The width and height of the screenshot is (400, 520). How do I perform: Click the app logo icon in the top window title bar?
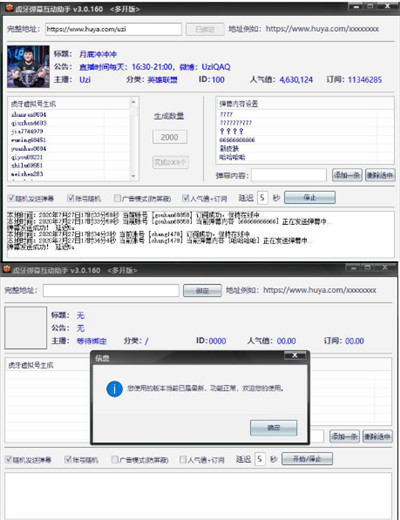(x=9, y=8)
